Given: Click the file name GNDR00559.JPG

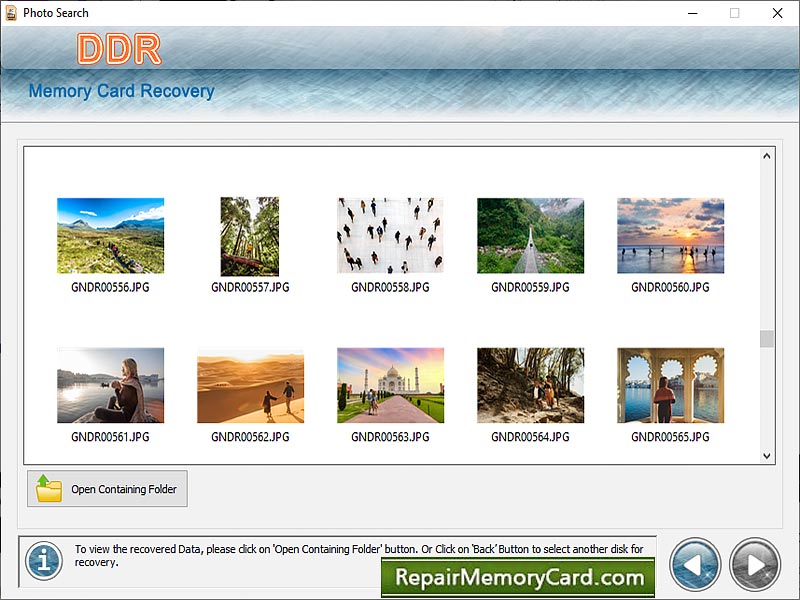Looking at the screenshot, I should 530,287.
